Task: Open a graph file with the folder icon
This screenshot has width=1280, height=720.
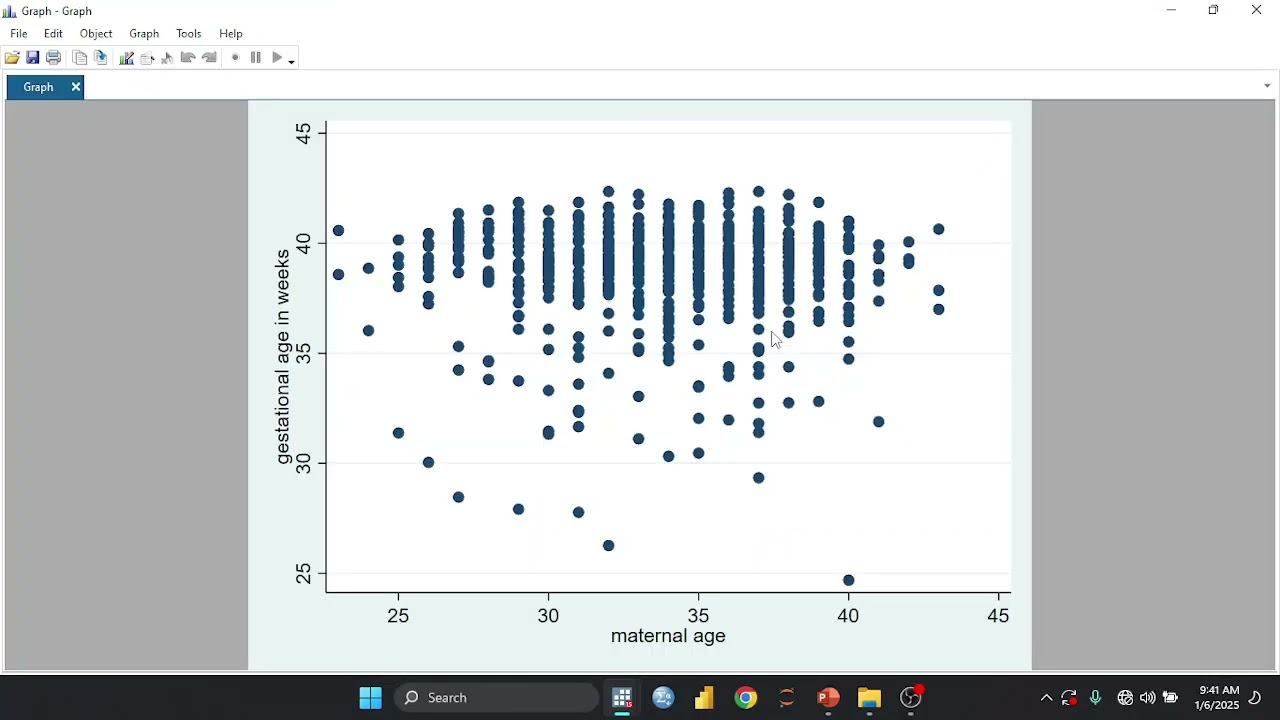Action: pos(12,58)
